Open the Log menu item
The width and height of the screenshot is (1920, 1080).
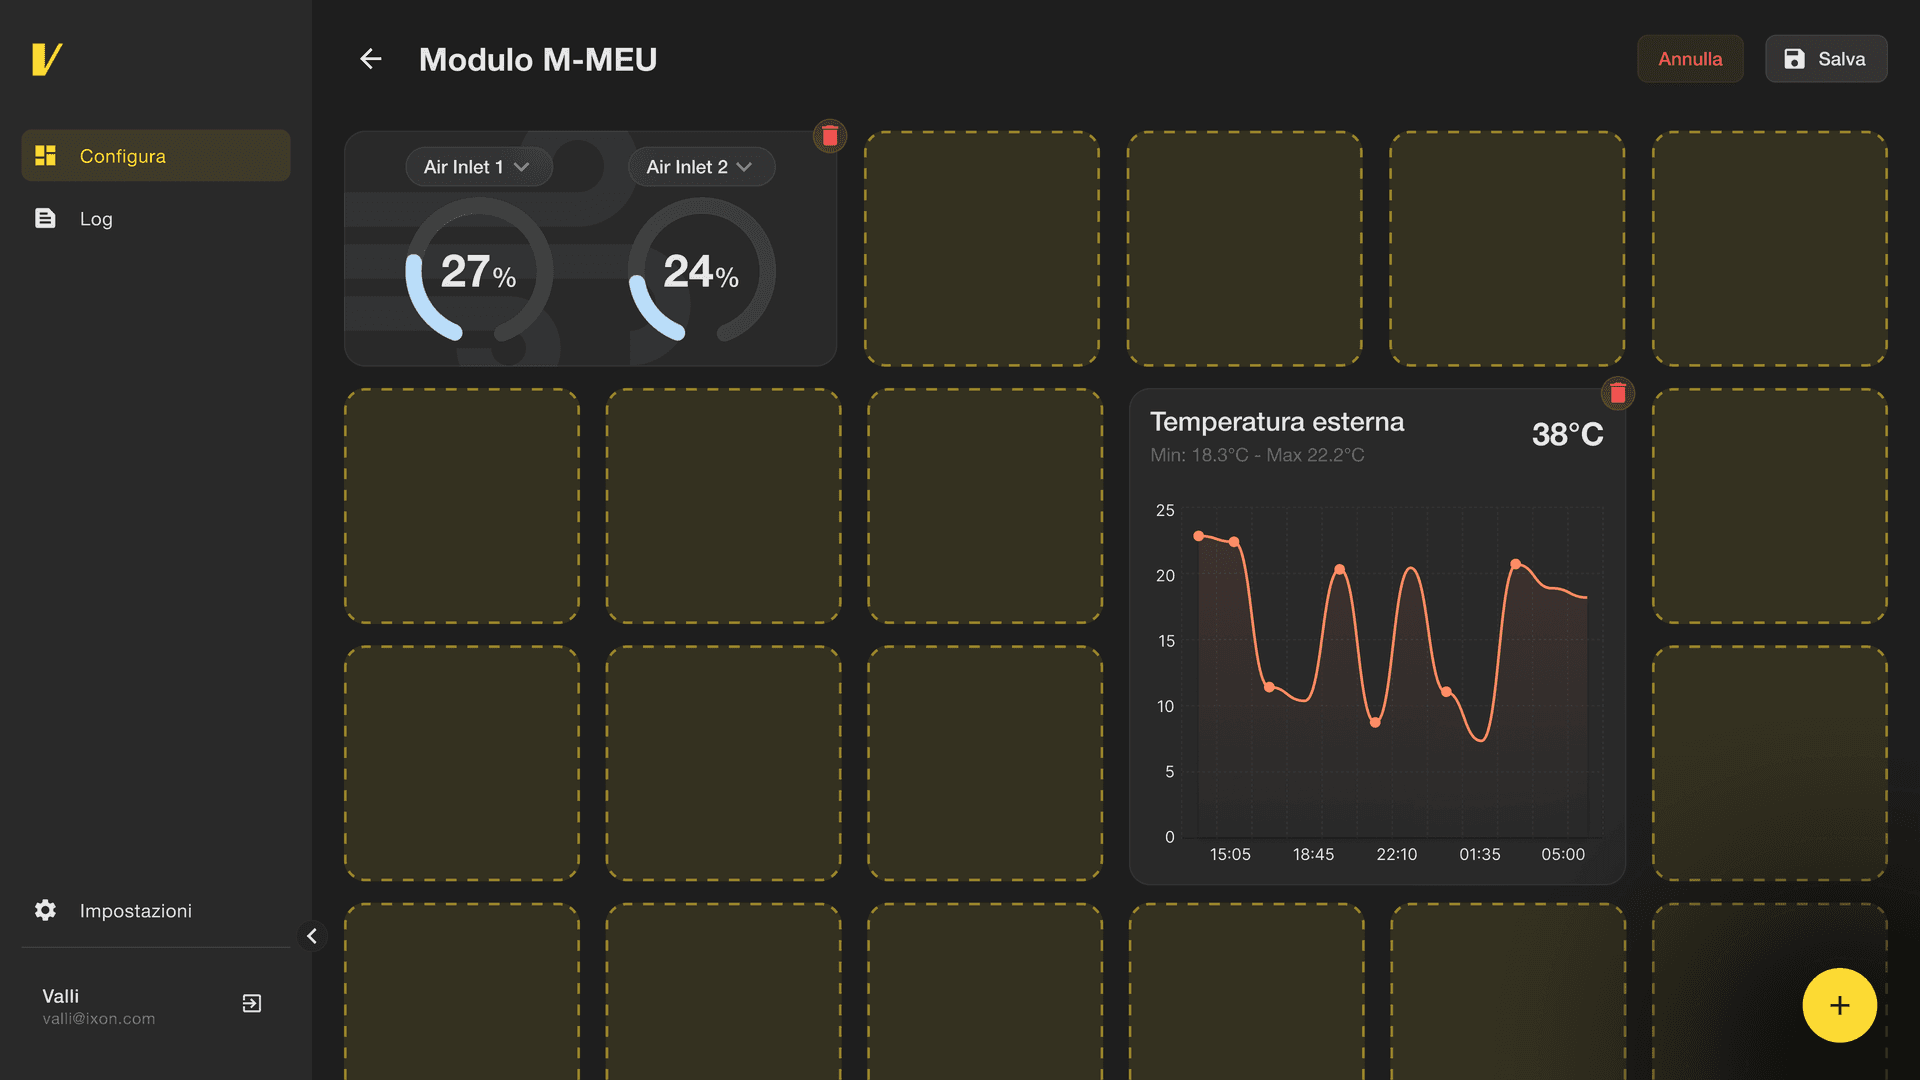(x=156, y=218)
